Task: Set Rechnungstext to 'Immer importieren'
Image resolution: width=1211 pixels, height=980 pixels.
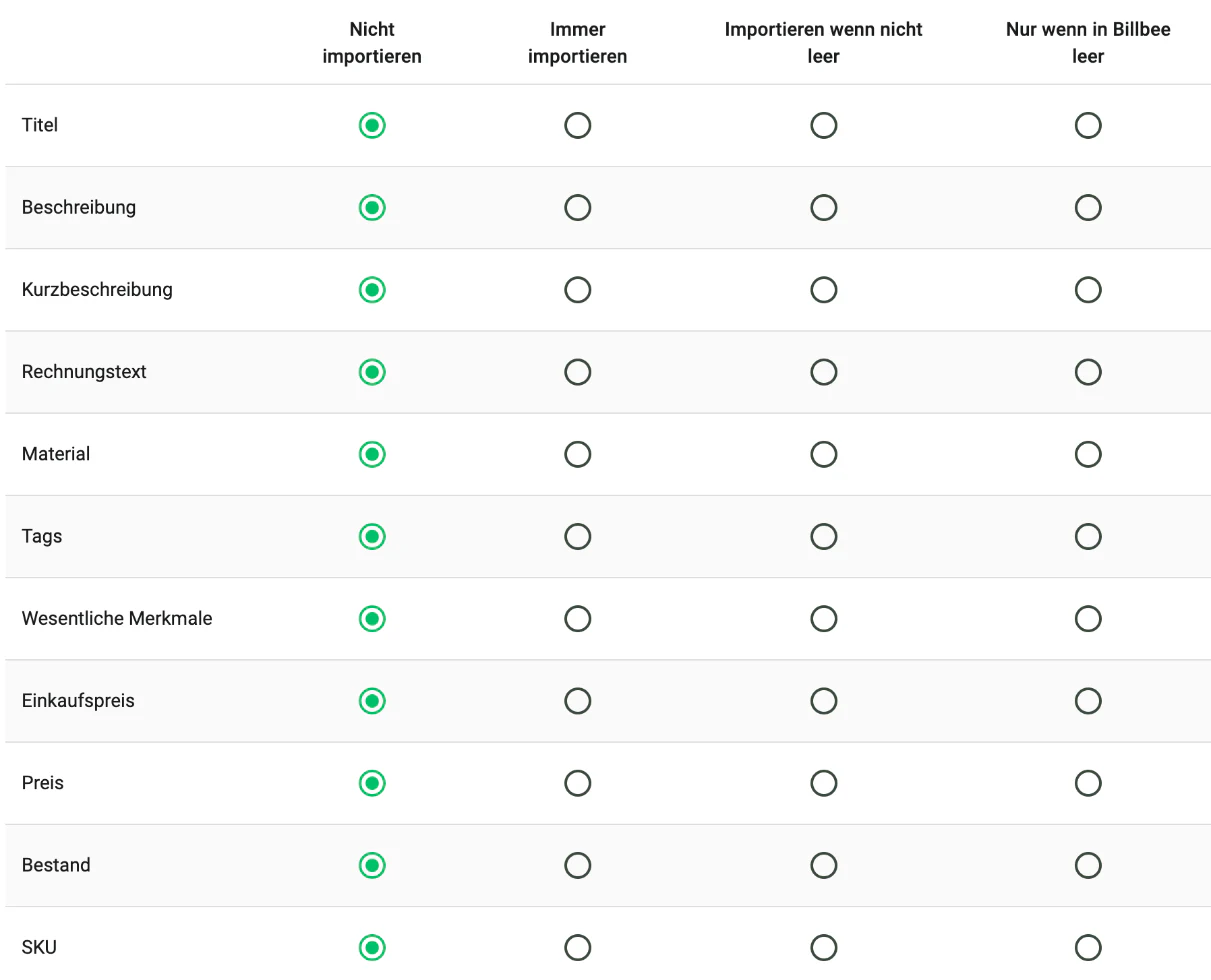Action: click(578, 372)
